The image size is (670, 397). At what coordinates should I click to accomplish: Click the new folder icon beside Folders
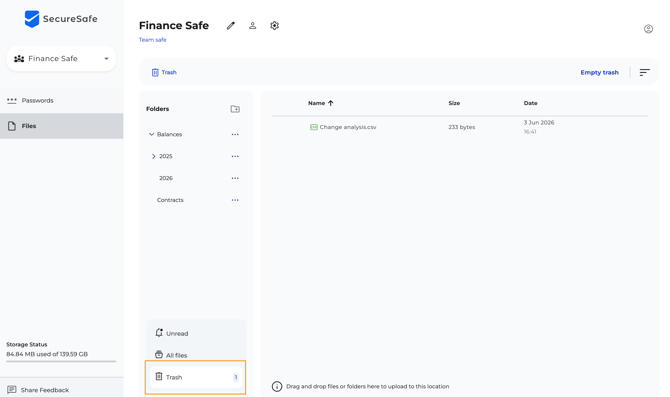coord(235,109)
